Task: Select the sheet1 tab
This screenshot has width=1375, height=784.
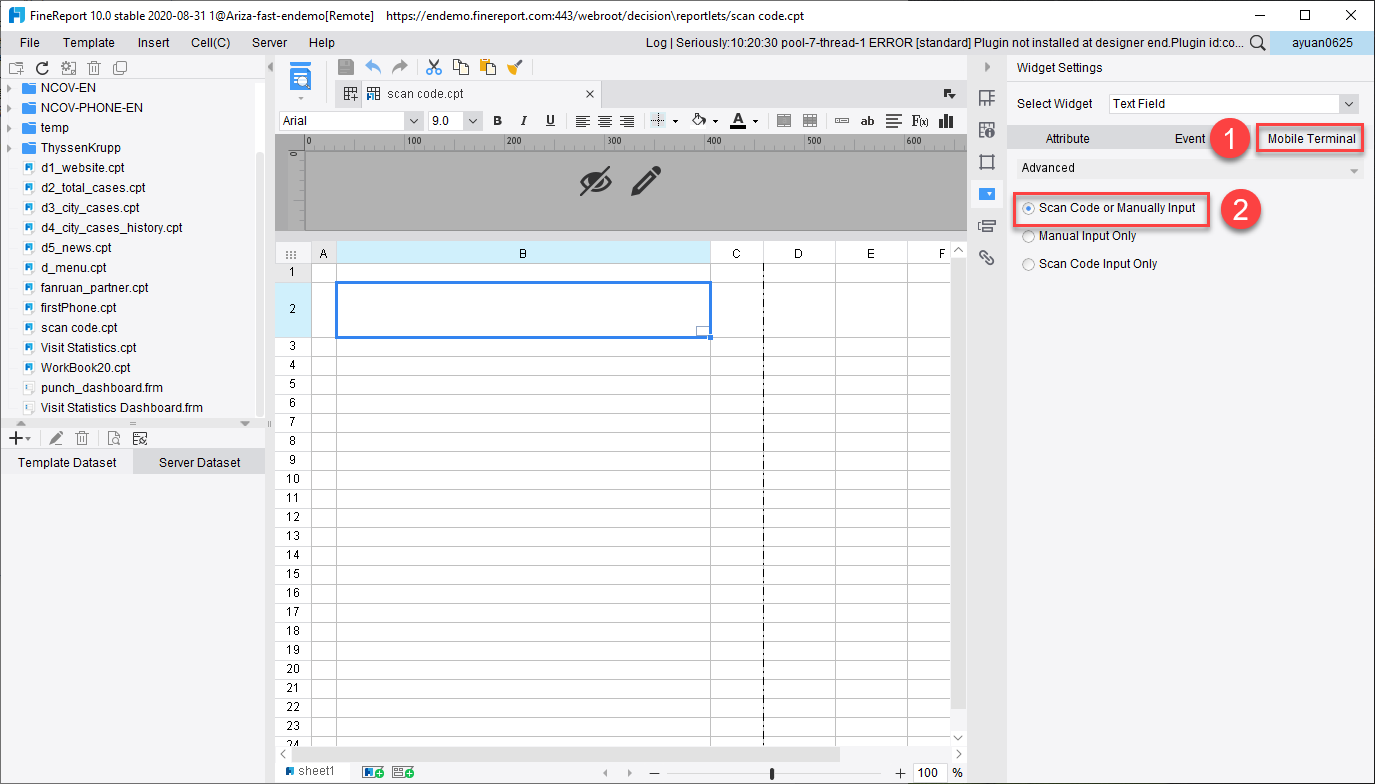Action: pyautogui.click(x=310, y=772)
